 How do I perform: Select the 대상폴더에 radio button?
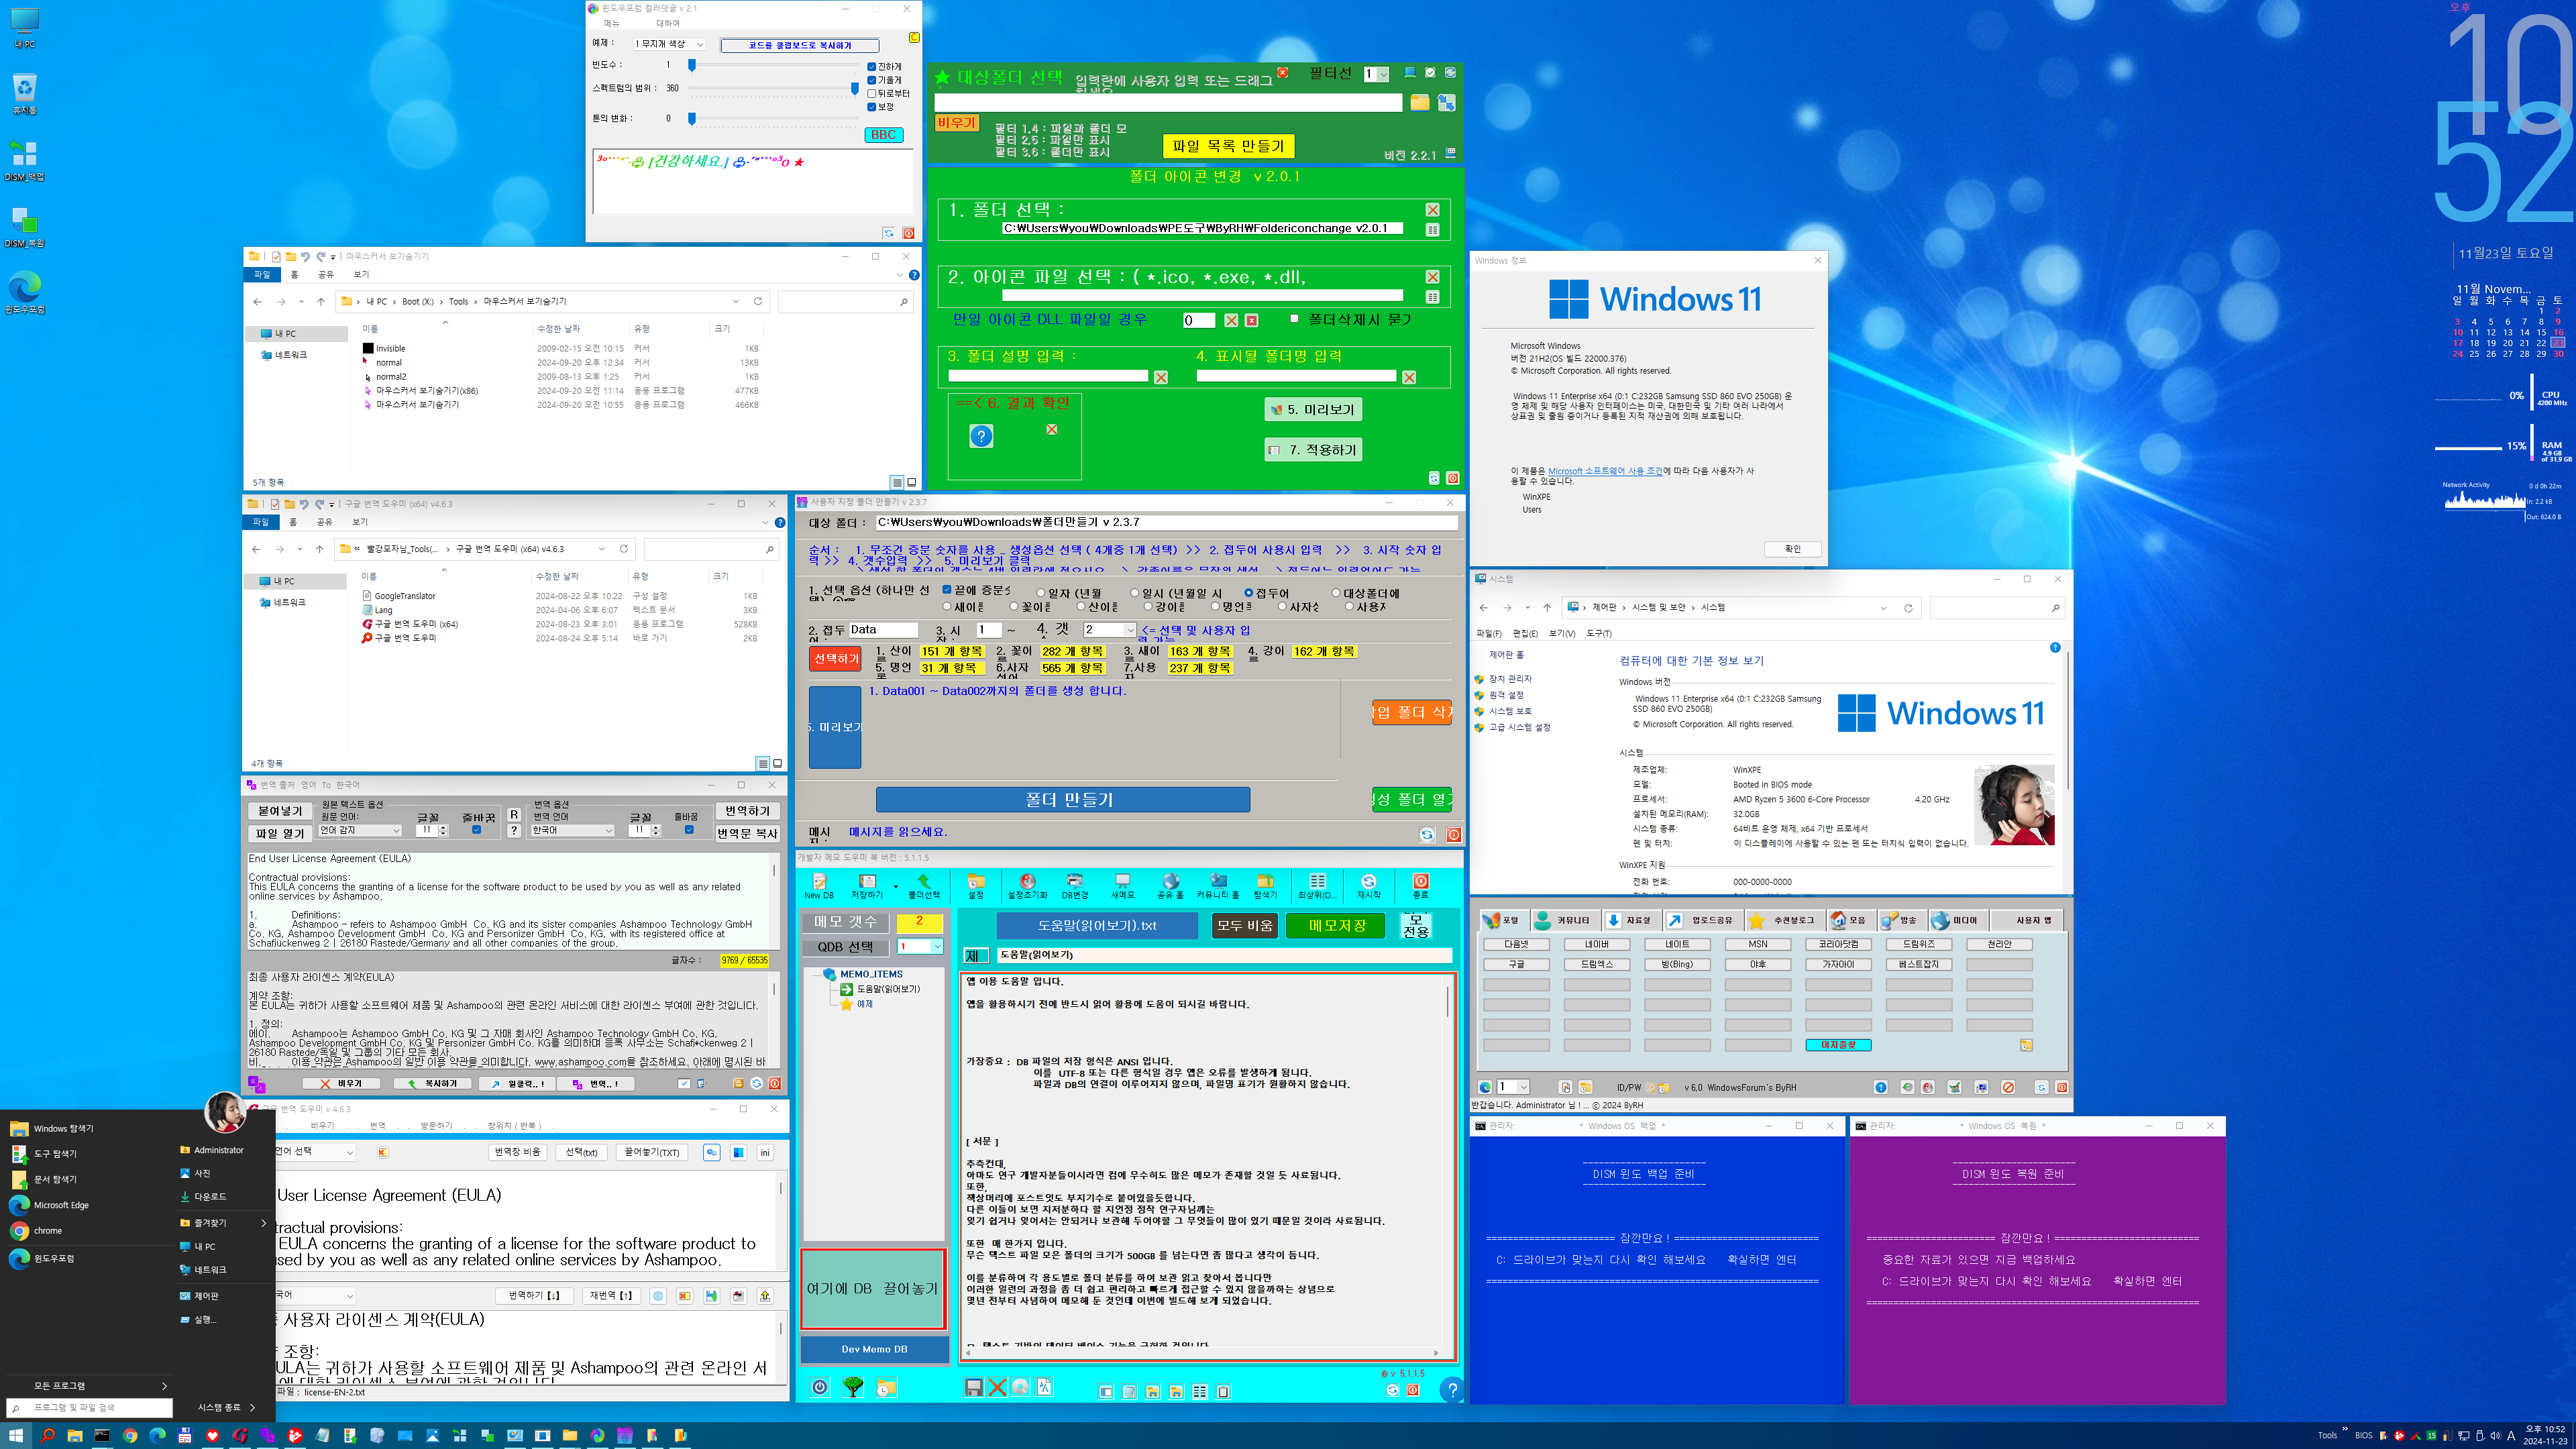[1335, 593]
